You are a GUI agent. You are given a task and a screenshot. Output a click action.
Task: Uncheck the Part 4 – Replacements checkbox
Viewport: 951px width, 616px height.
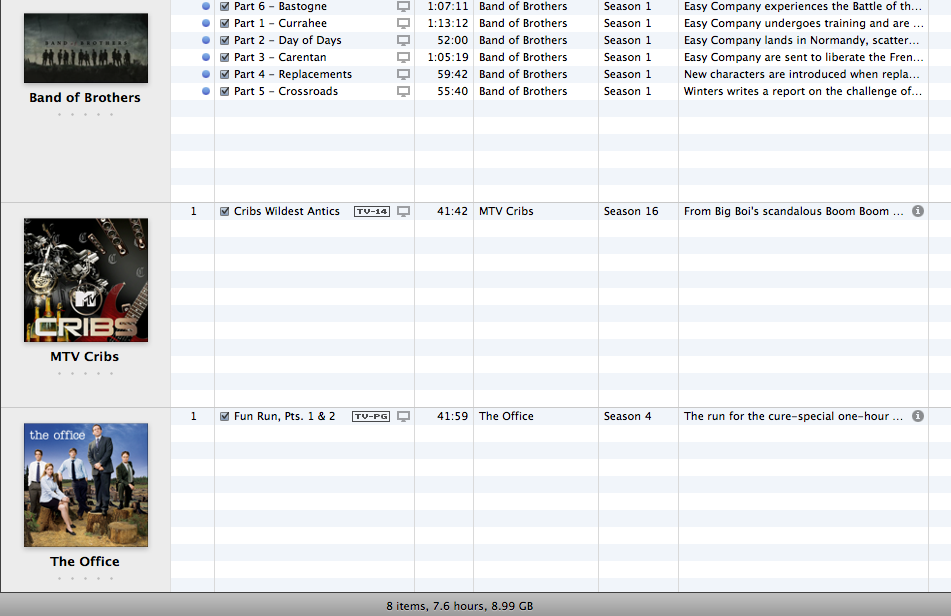pos(224,74)
